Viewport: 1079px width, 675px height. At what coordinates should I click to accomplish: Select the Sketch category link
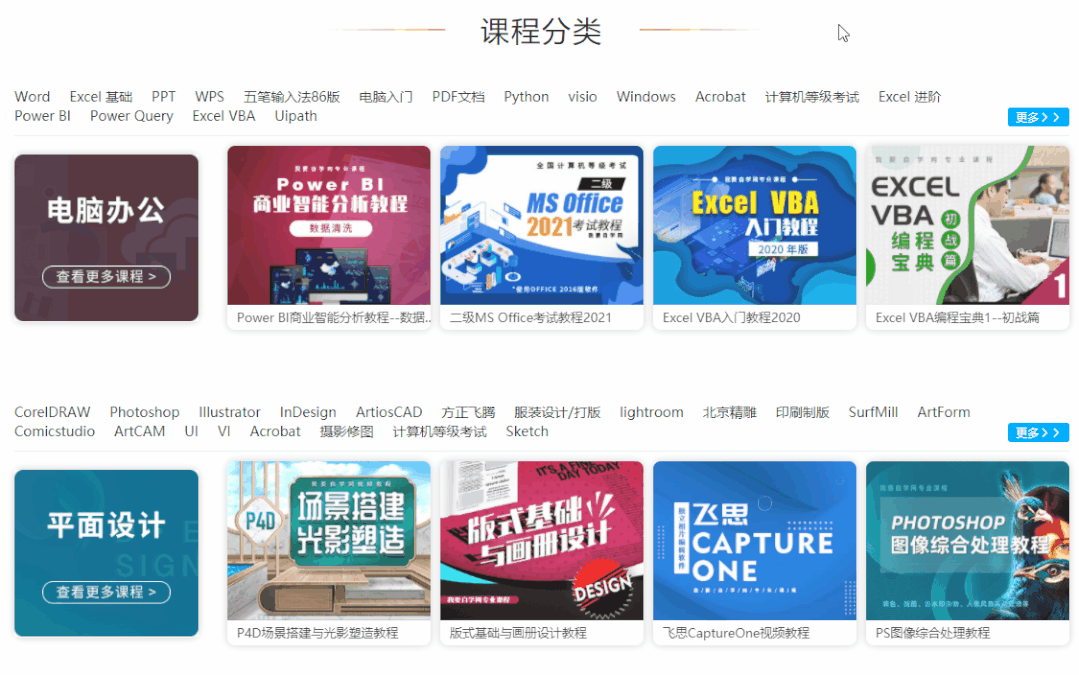[526, 431]
